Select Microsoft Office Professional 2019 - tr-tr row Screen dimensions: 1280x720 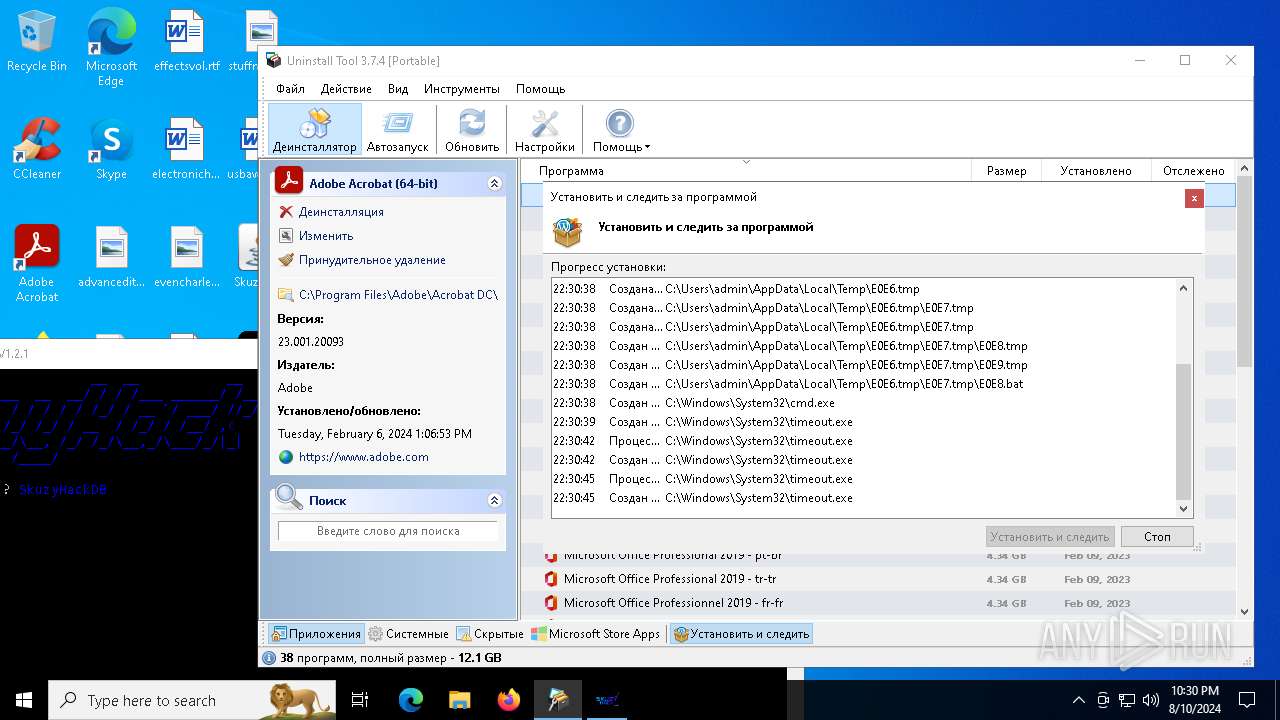click(879, 579)
